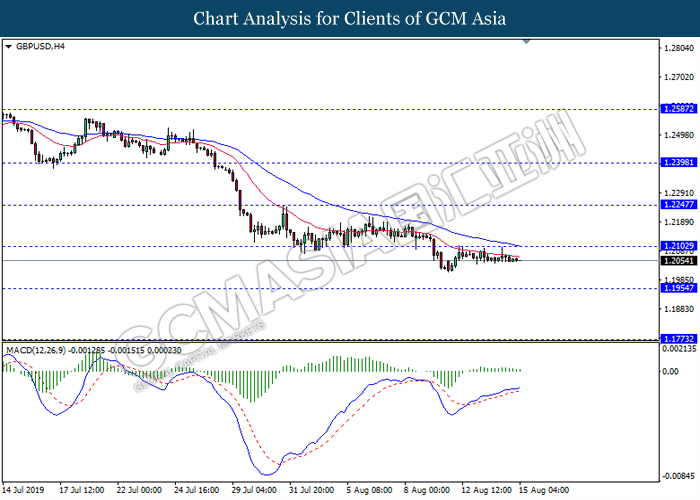Select the 1.23981 horizontal level tag

[679, 162]
